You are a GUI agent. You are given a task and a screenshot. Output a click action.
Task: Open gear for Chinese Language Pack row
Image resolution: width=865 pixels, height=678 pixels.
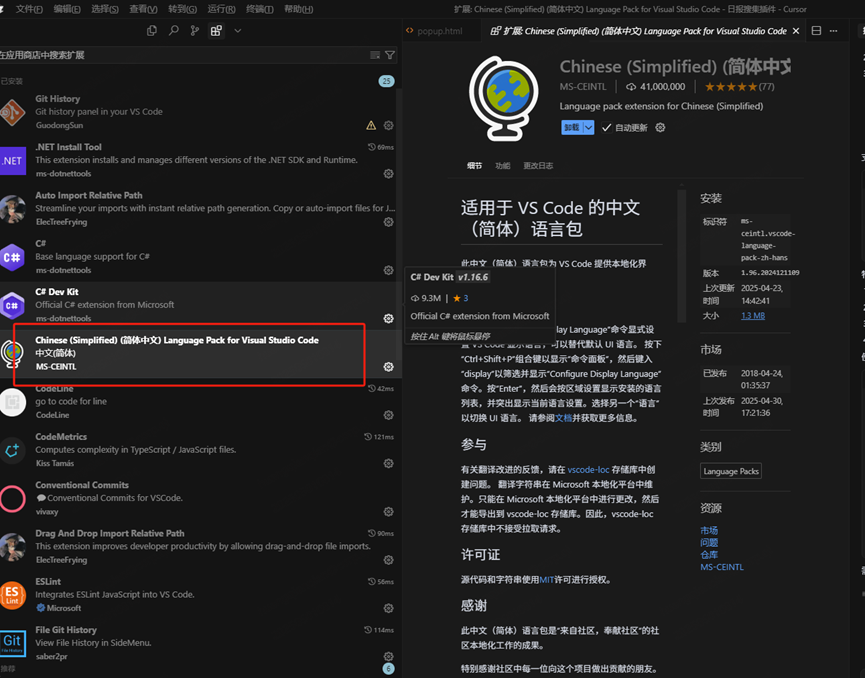(x=388, y=367)
